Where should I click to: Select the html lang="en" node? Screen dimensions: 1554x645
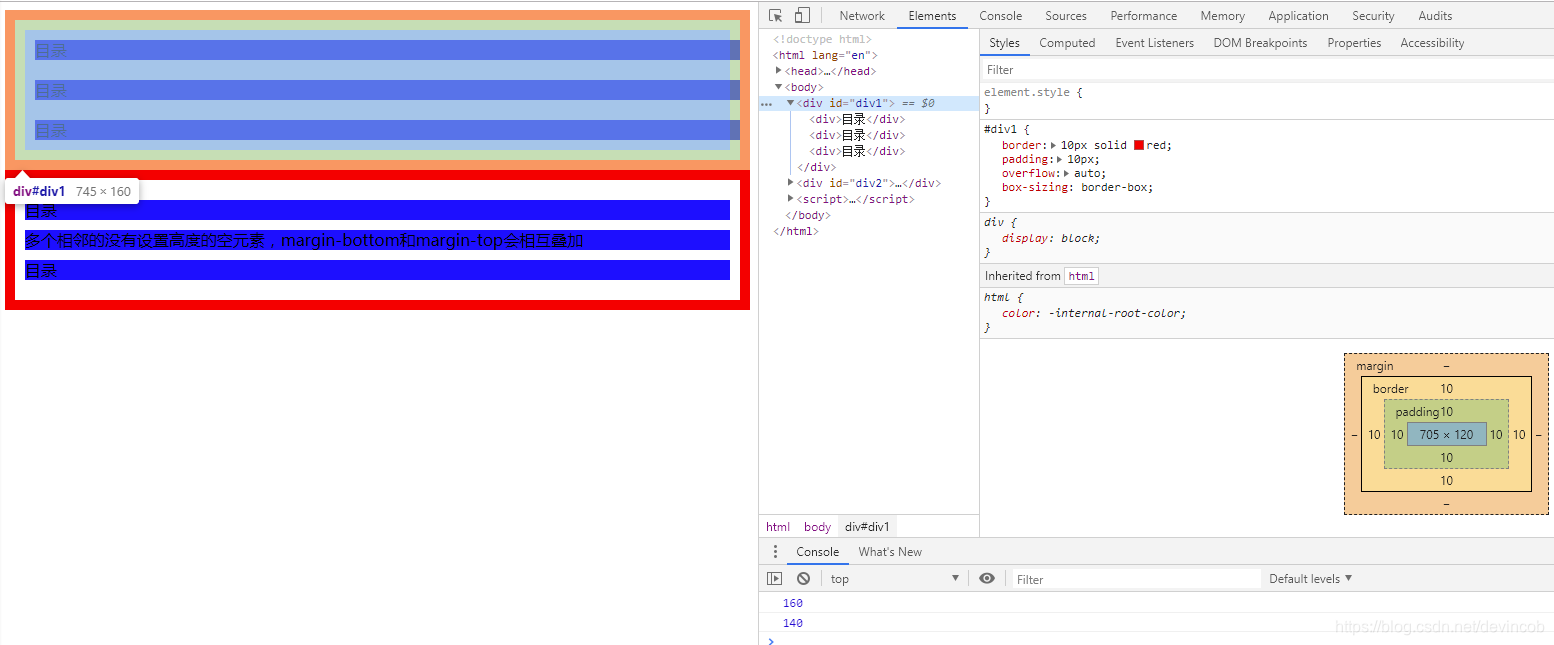coord(825,55)
